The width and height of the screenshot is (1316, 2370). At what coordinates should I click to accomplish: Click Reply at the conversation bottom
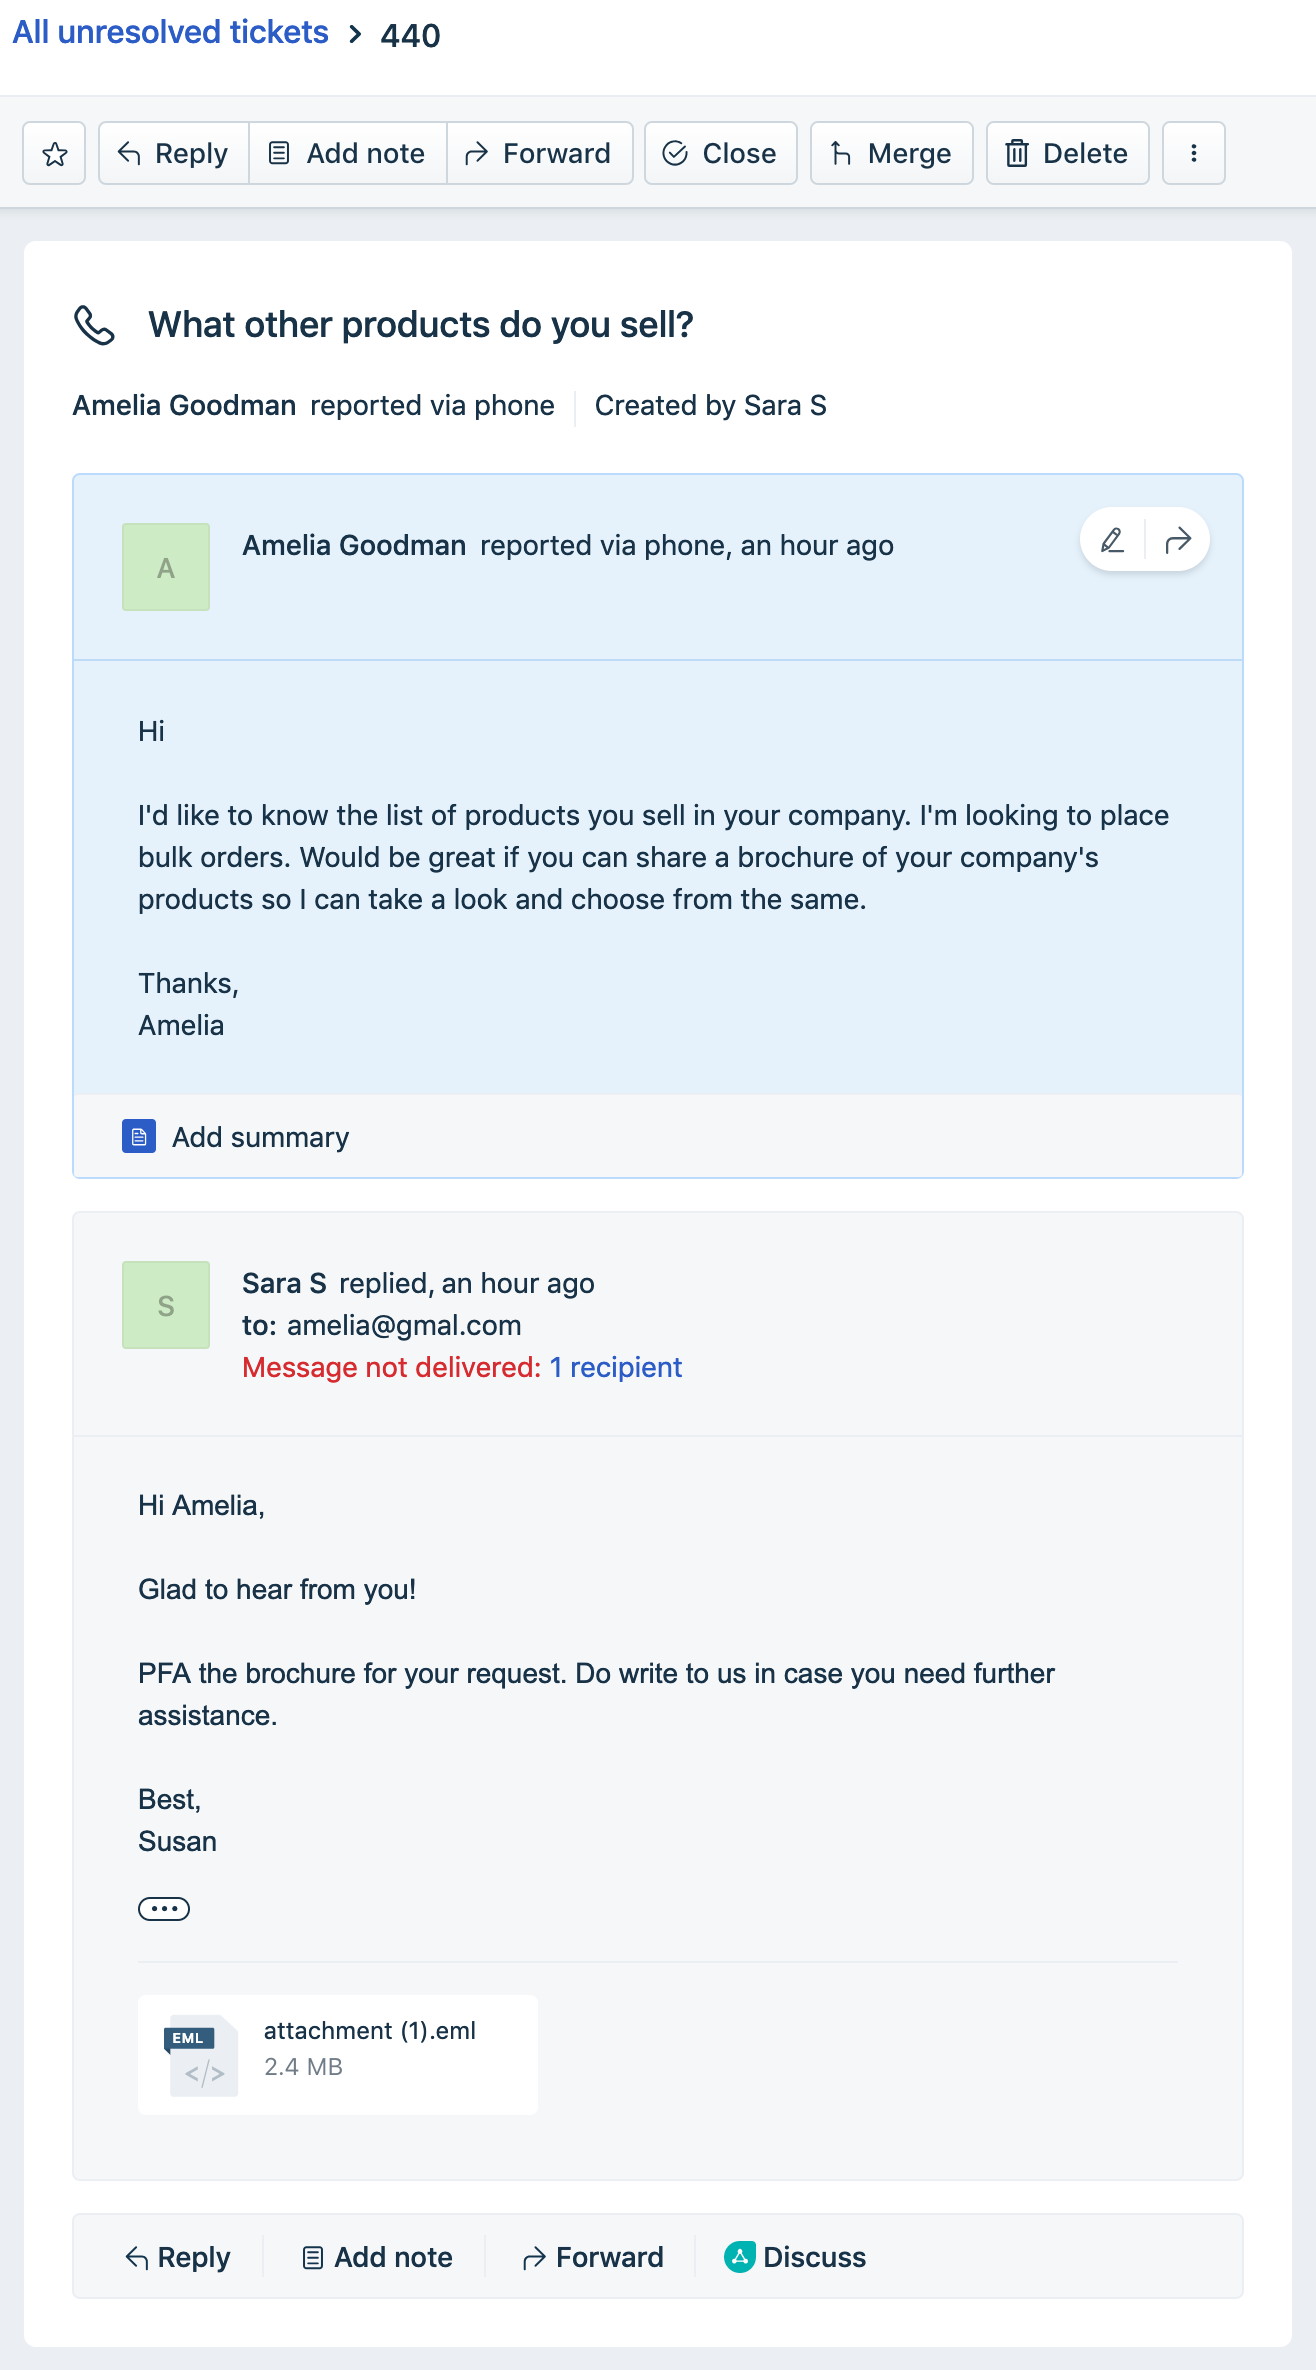[x=178, y=2257]
